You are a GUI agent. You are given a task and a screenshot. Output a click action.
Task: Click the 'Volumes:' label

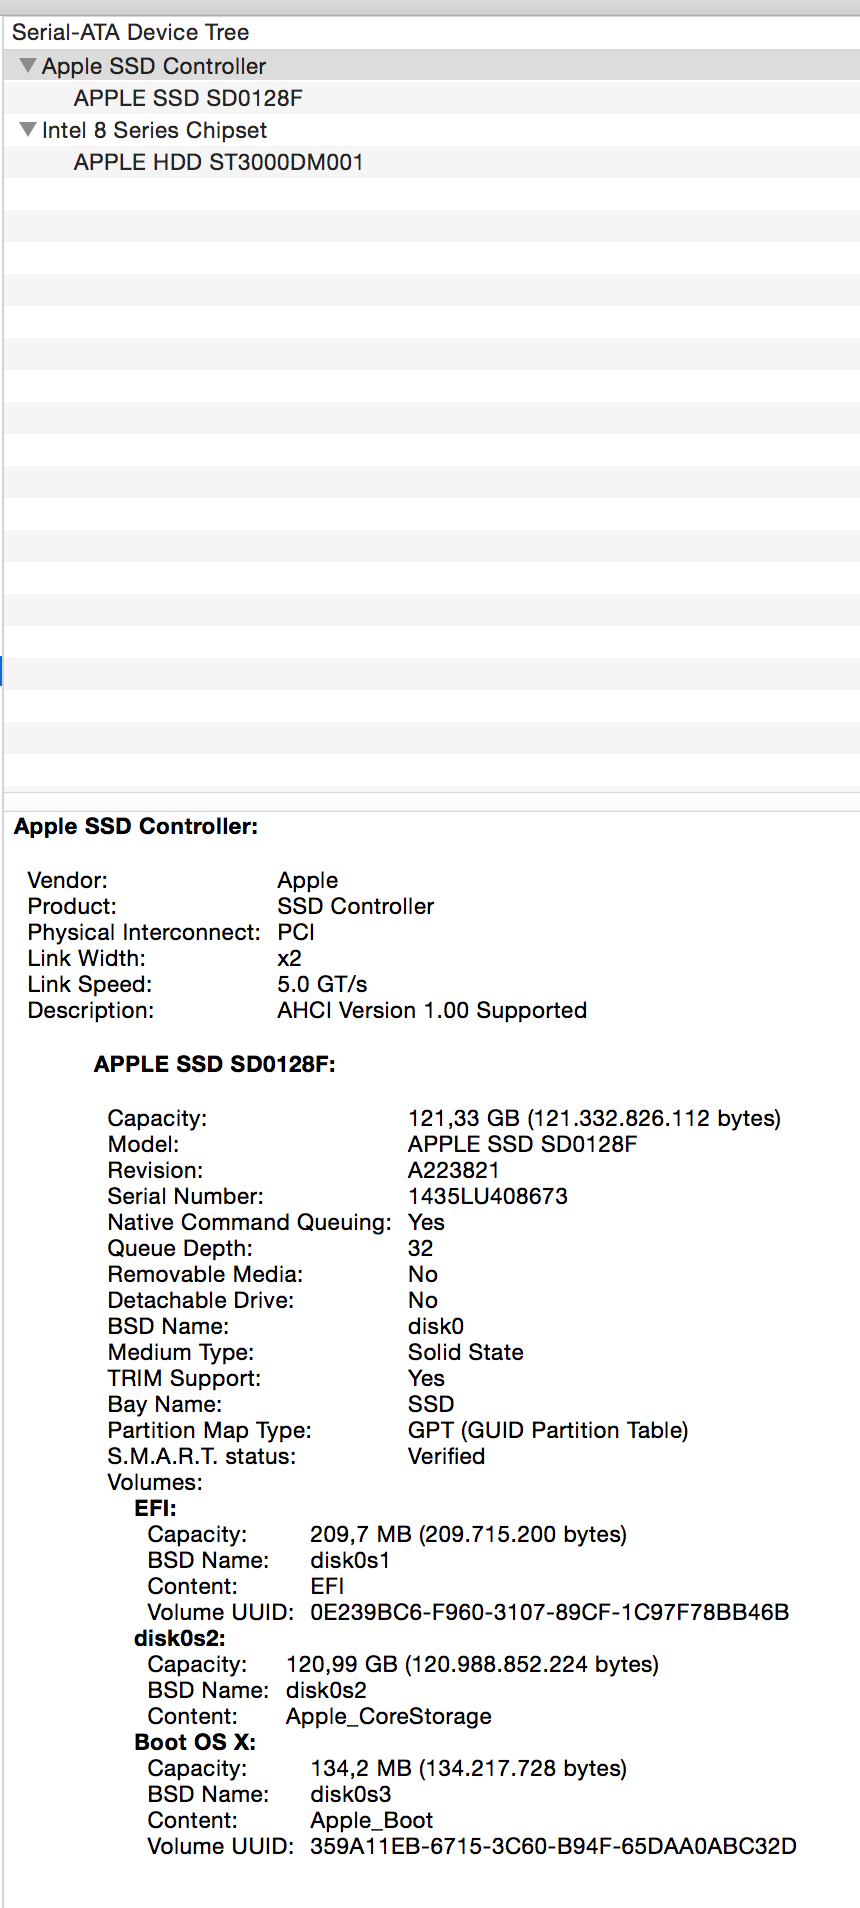(x=155, y=1483)
